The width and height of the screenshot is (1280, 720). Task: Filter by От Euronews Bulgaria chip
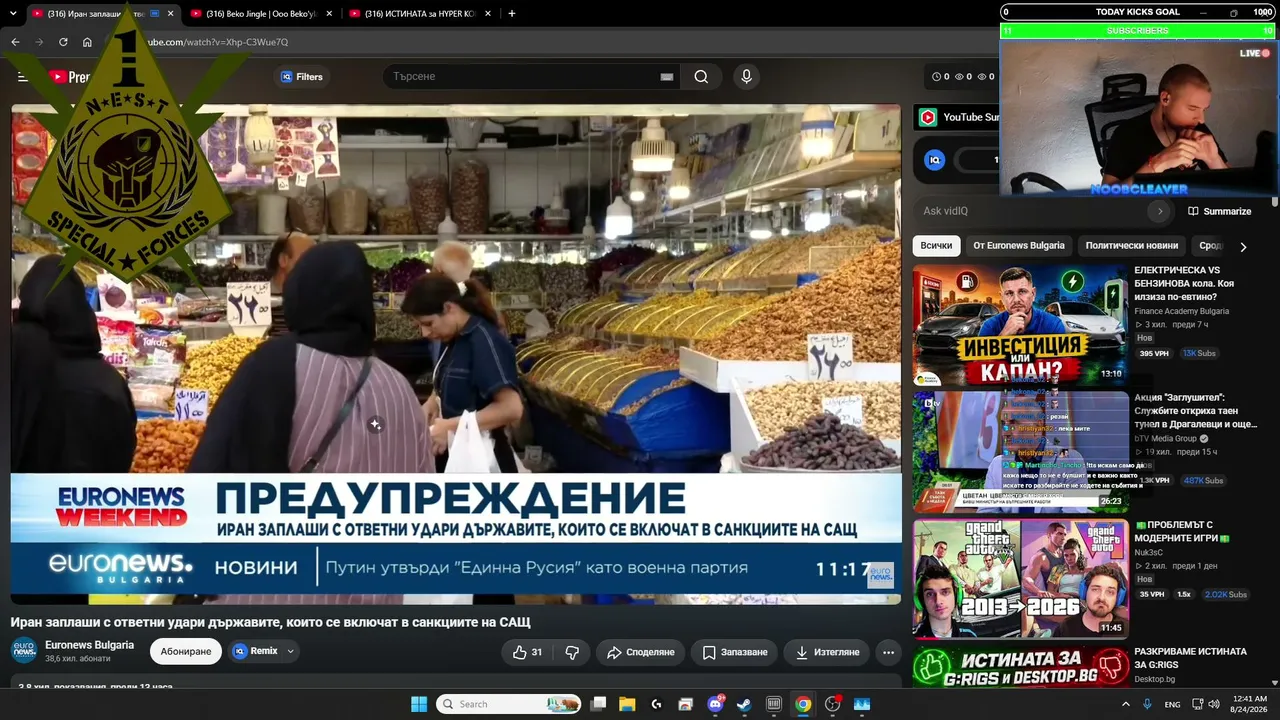[1019, 246]
